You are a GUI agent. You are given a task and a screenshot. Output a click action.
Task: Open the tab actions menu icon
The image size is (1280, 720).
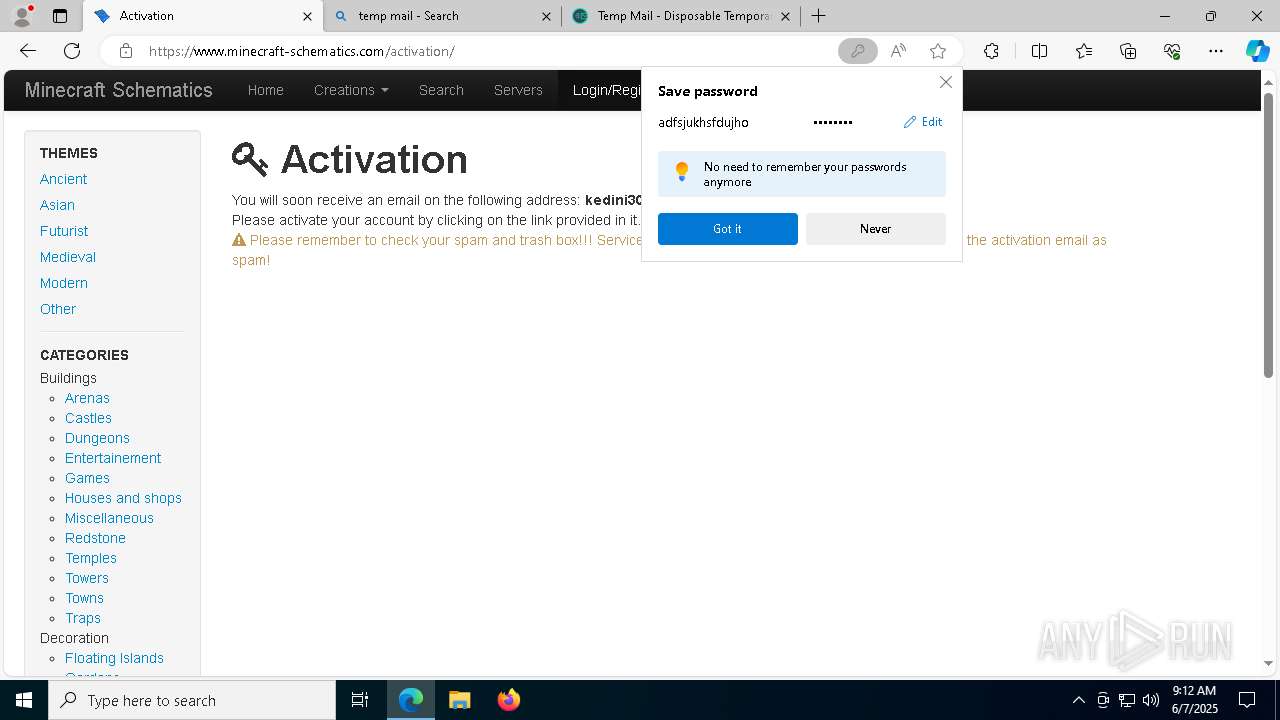60,16
